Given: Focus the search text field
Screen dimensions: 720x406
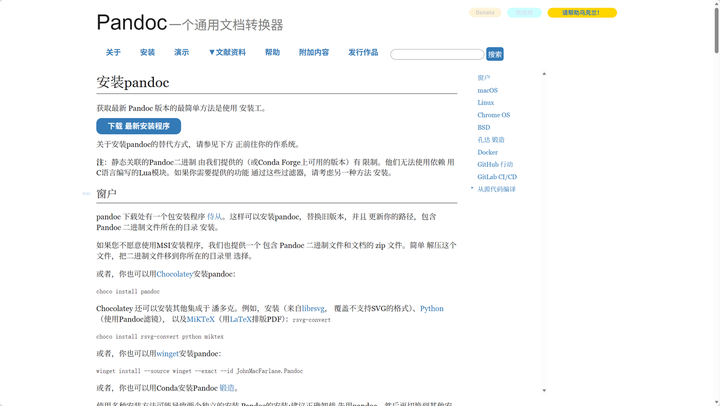Looking at the screenshot, I should click(437, 54).
